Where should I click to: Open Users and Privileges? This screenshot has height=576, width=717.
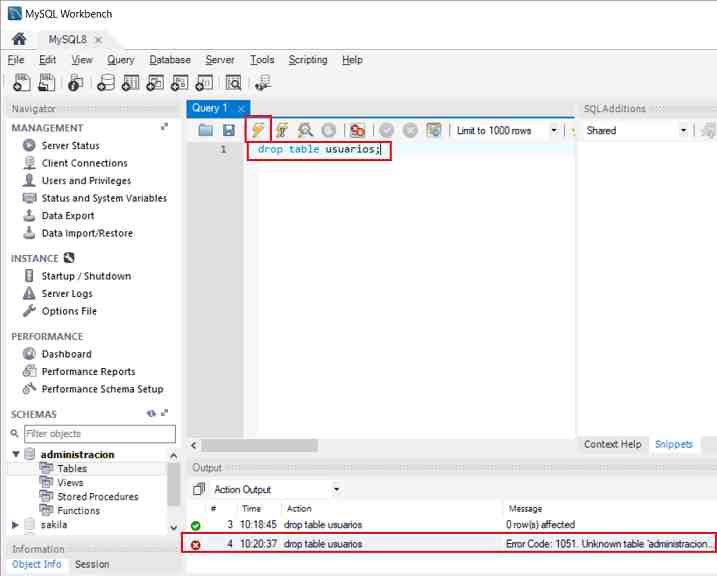coord(86,181)
